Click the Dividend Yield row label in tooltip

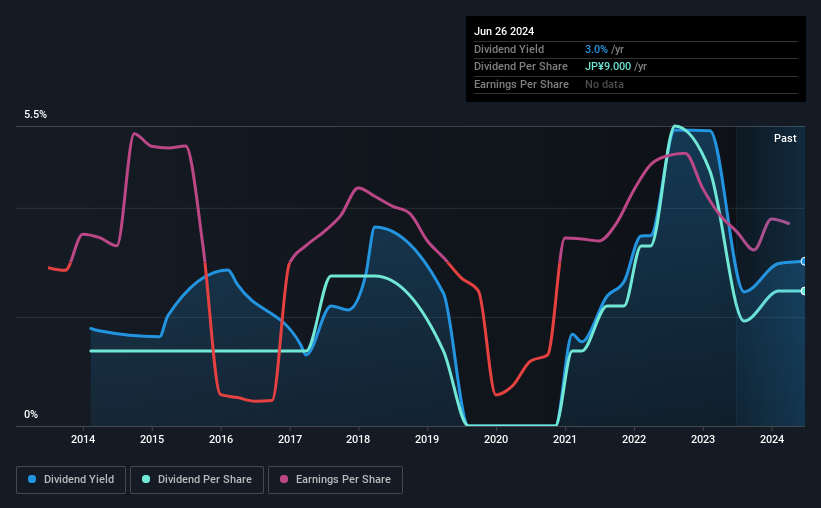[509, 49]
